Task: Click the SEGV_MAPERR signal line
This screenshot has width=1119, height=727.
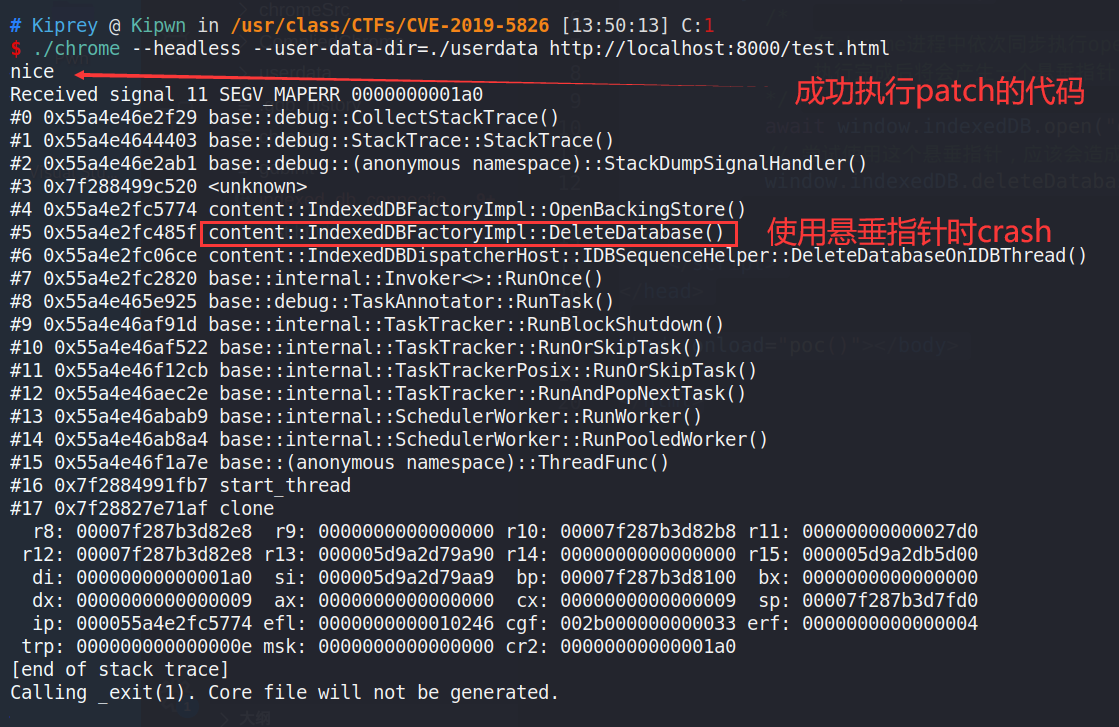Action: click(x=246, y=94)
